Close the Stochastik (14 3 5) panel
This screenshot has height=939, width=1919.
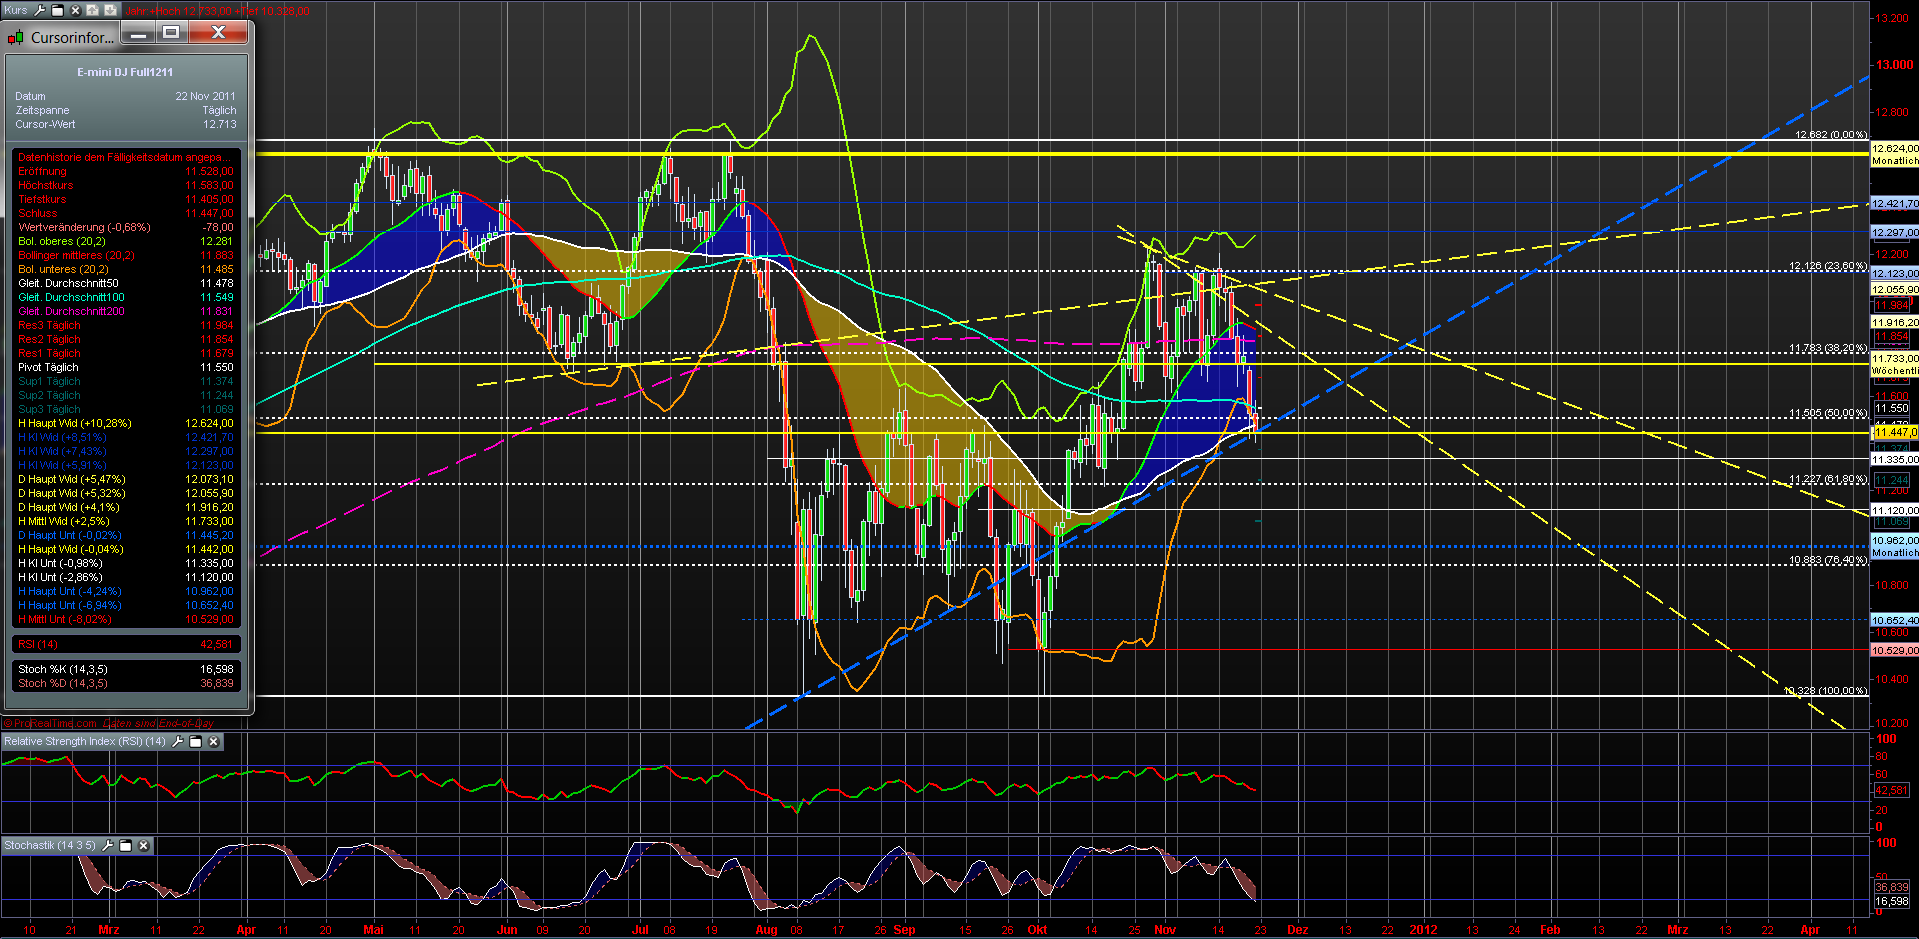[143, 845]
